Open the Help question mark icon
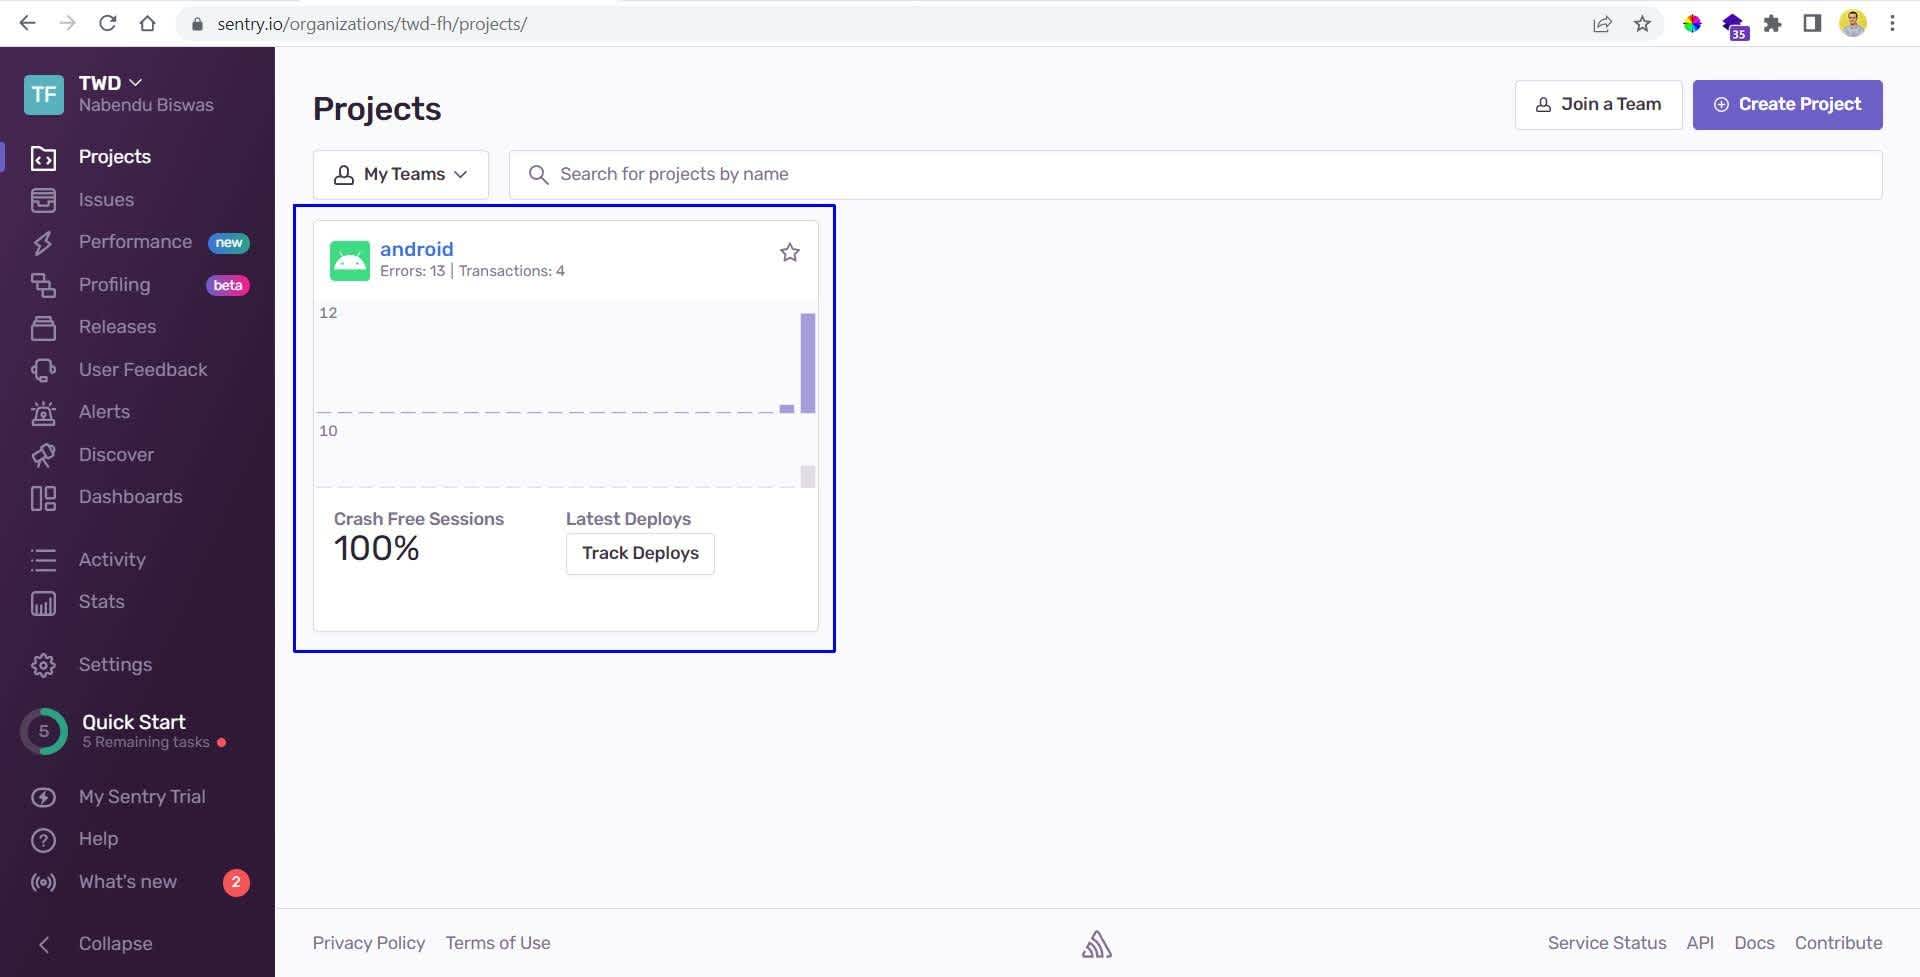This screenshot has height=977, width=1920. pos(43,840)
